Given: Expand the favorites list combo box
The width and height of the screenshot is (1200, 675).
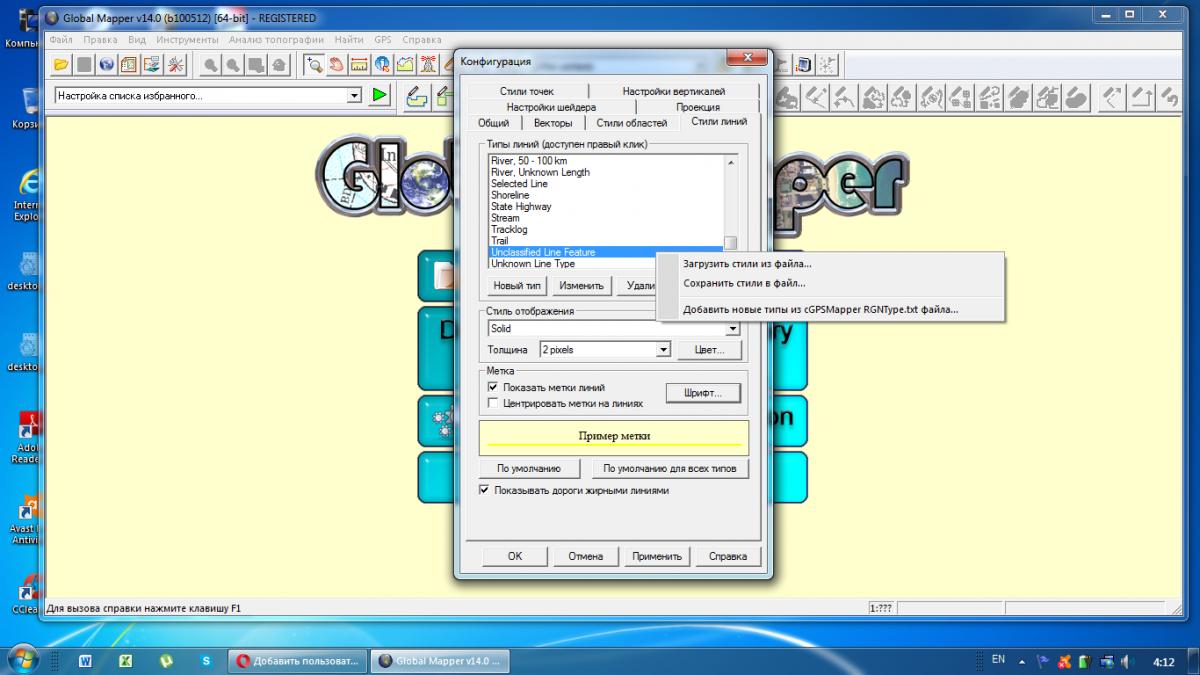Looking at the screenshot, I should tap(353, 96).
